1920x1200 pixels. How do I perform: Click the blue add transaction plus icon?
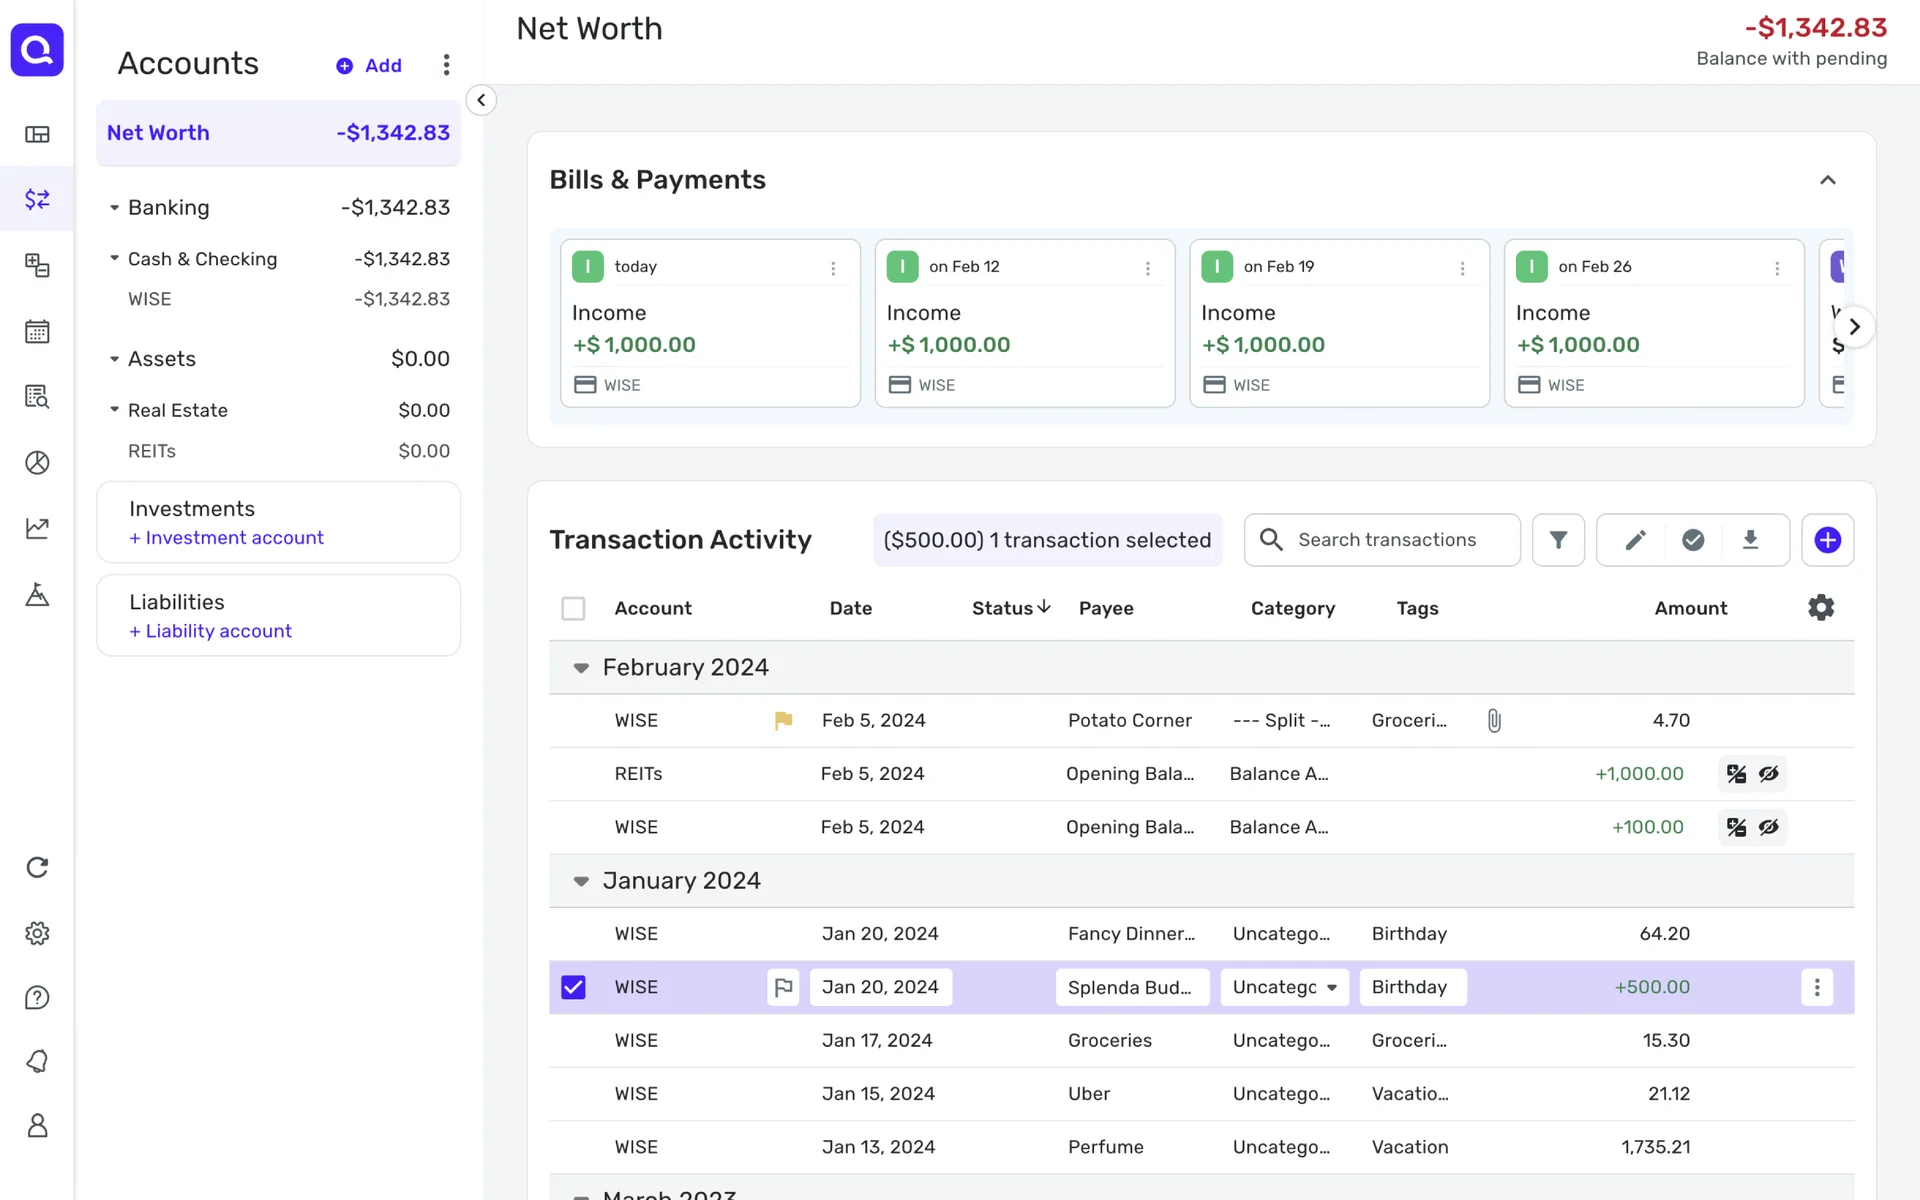1827,540
